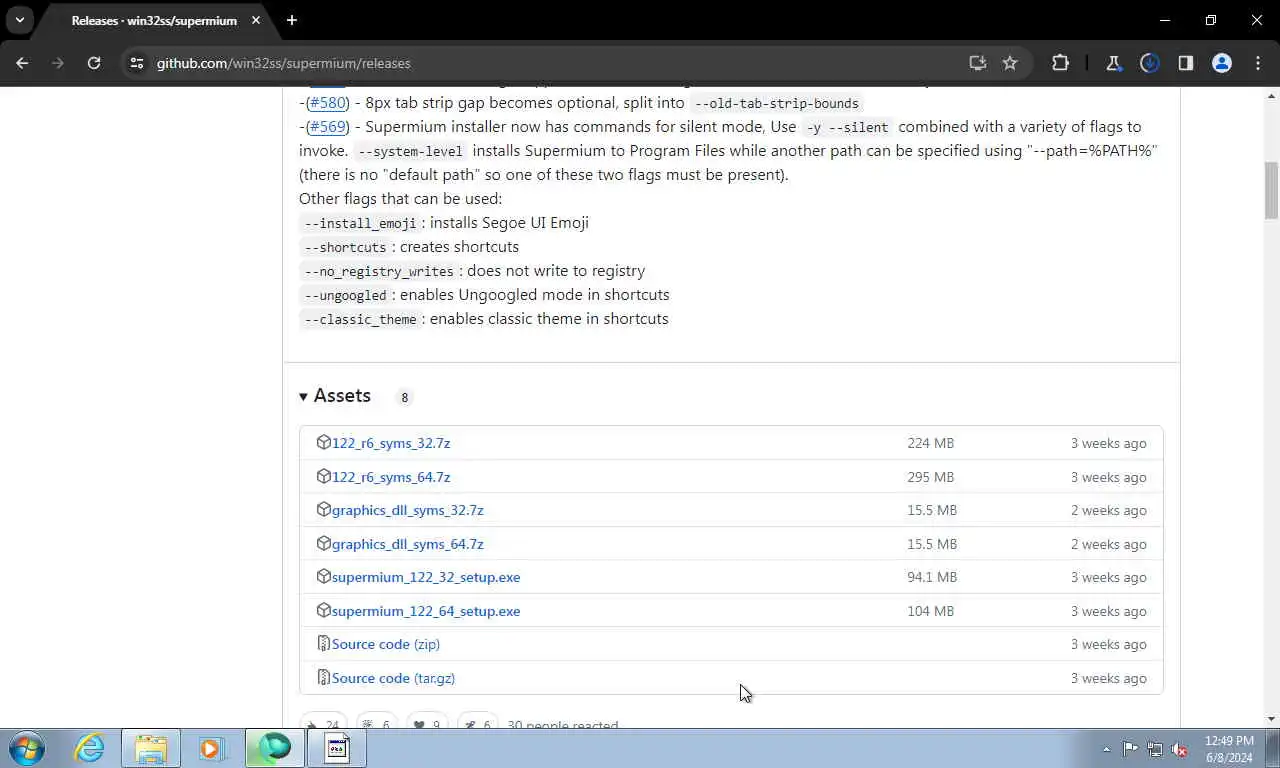Image resolution: width=1280 pixels, height=768 pixels.
Task: Click the --classic_theme flag text
Action: click(360, 319)
